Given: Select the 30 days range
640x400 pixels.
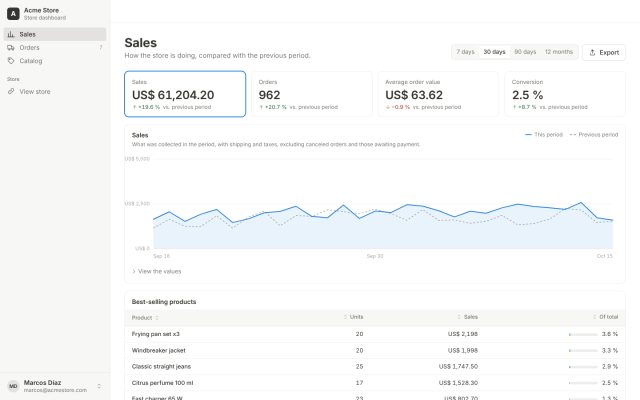Looking at the screenshot, I should pyautogui.click(x=494, y=52).
